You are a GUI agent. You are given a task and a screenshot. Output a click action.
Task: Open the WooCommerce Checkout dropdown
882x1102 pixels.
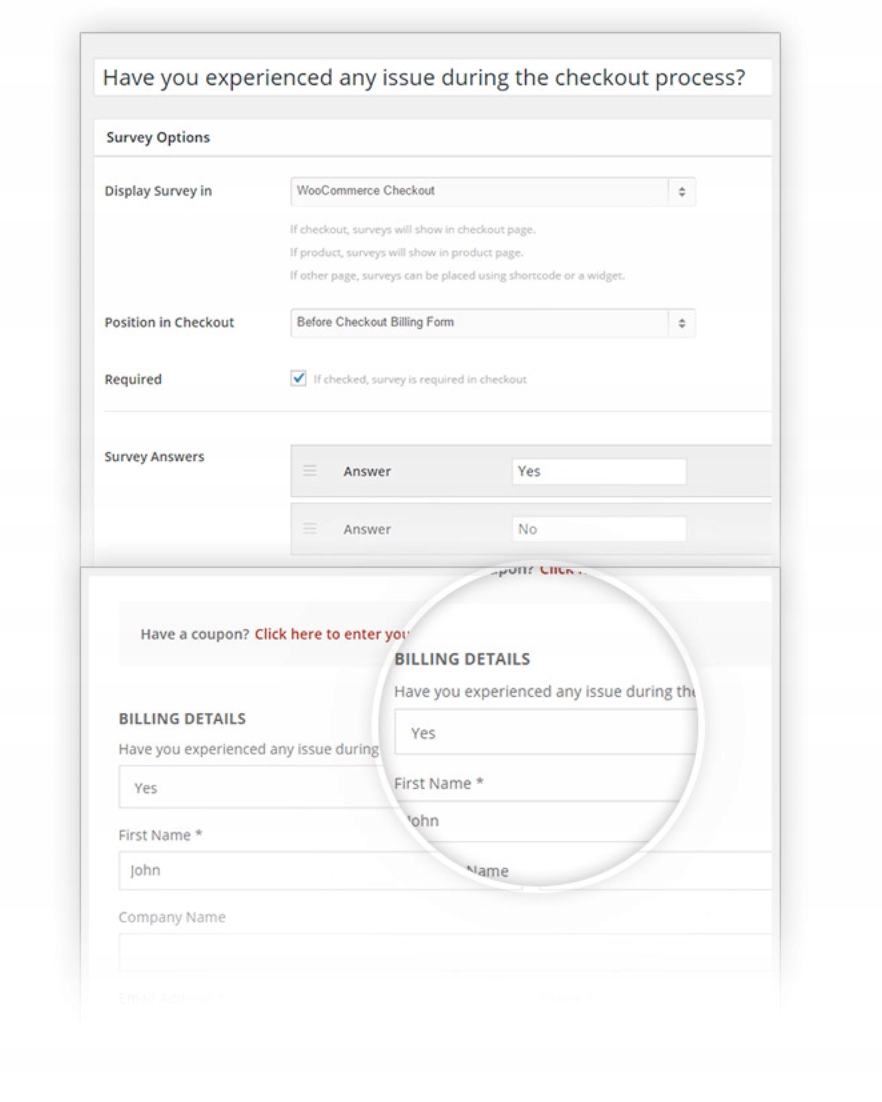pos(480,191)
